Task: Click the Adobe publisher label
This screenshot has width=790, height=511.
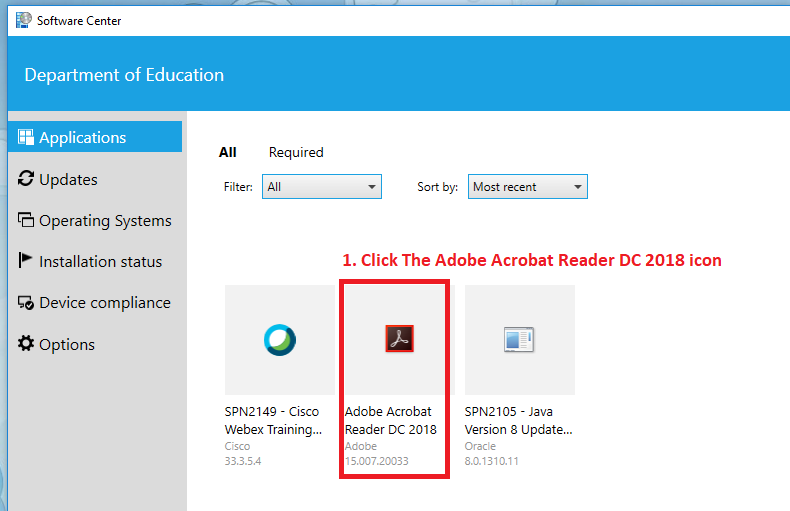Action: click(x=361, y=446)
